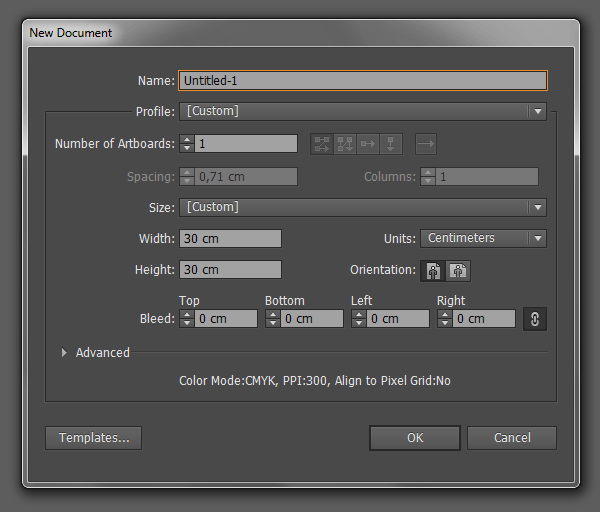
Task: Click the Columns up stepper arrow
Action: tap(428, 173)
